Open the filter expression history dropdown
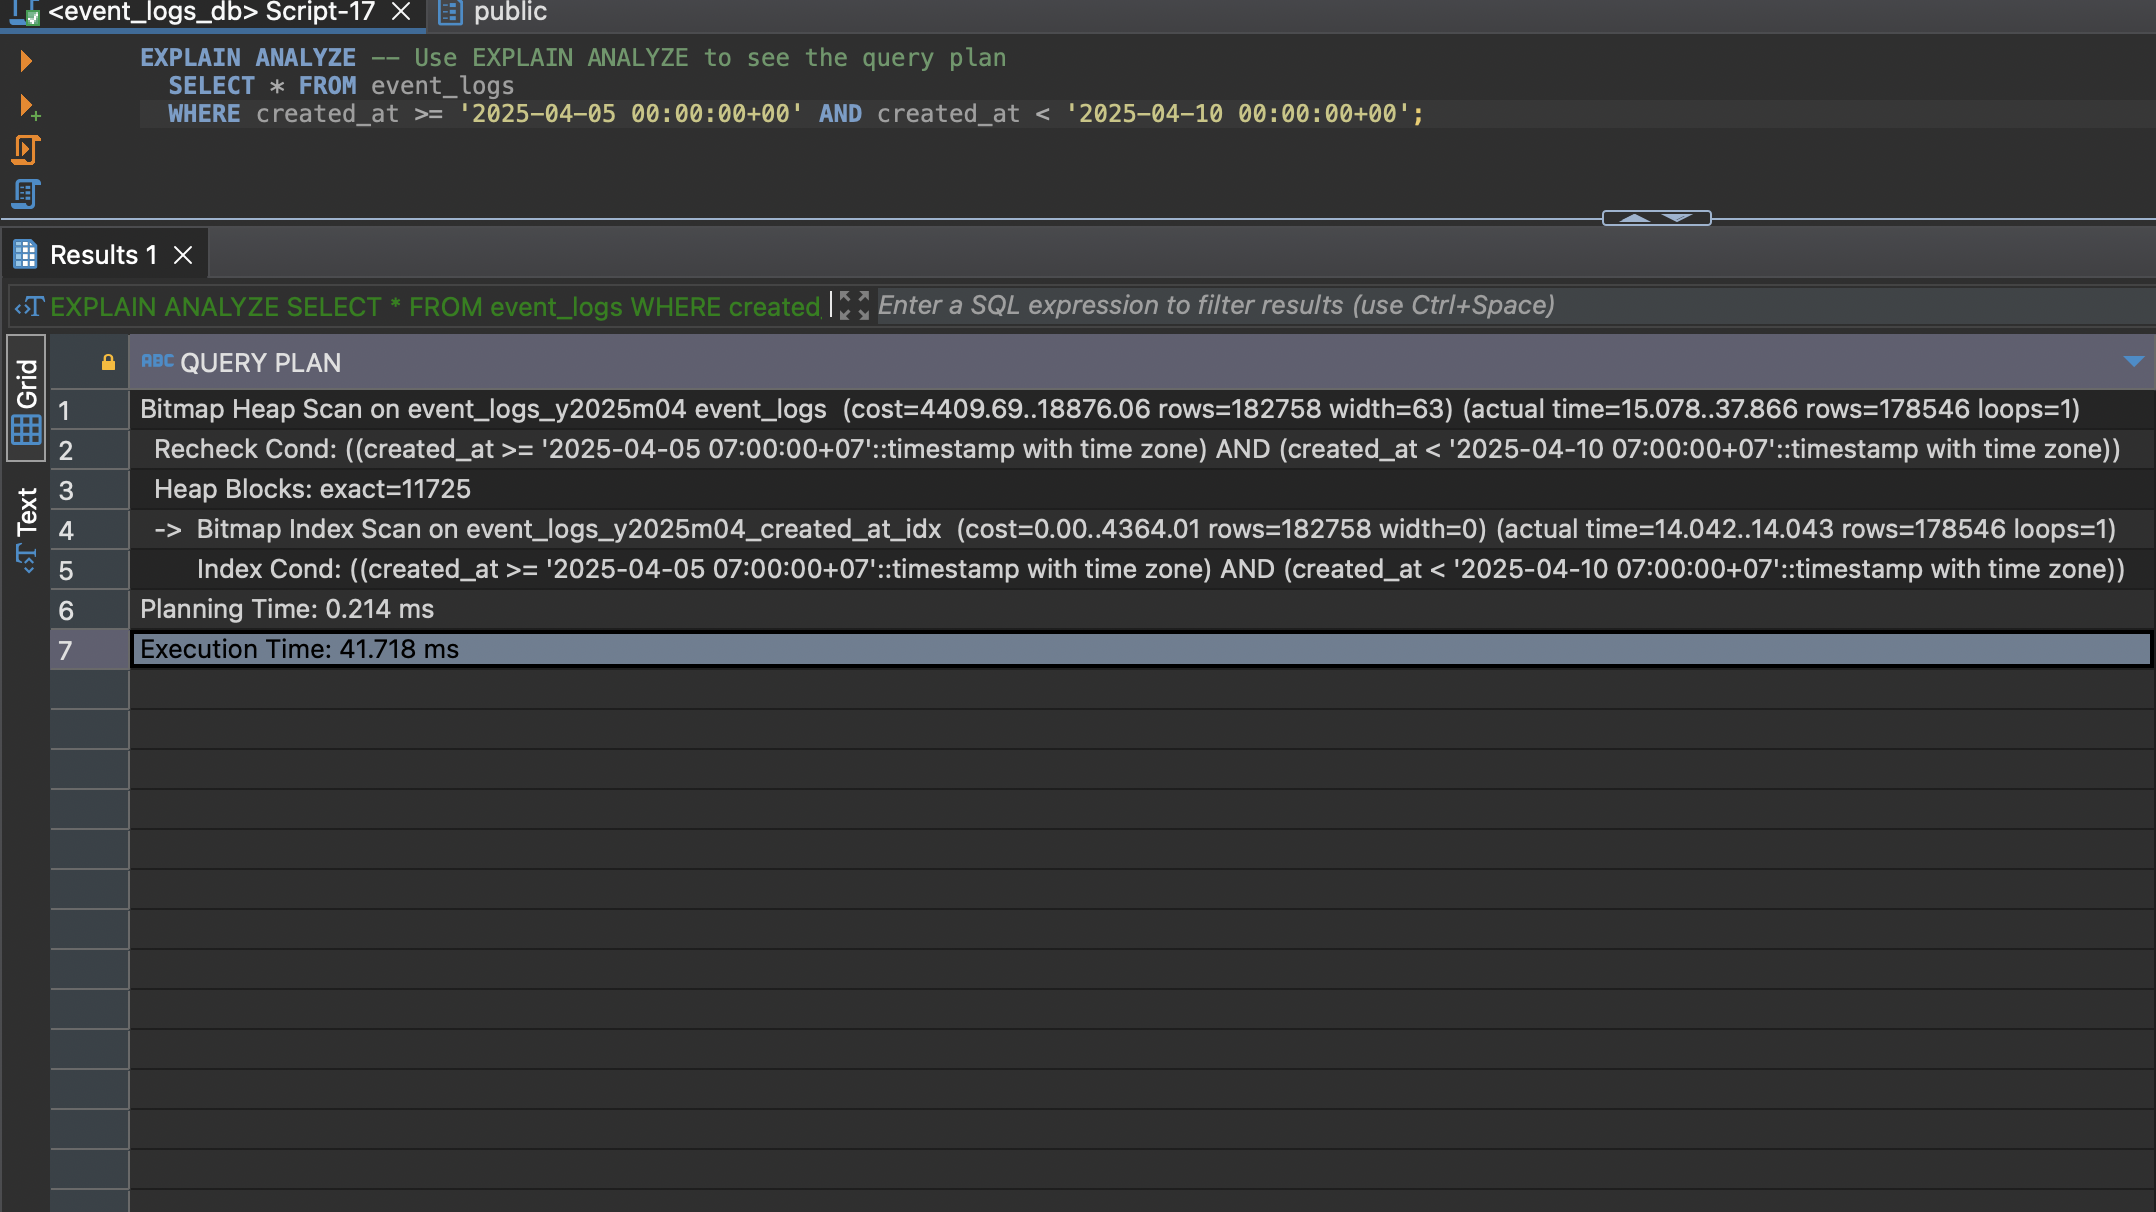Screen dimensions: 2156x1212 (29, 306)
